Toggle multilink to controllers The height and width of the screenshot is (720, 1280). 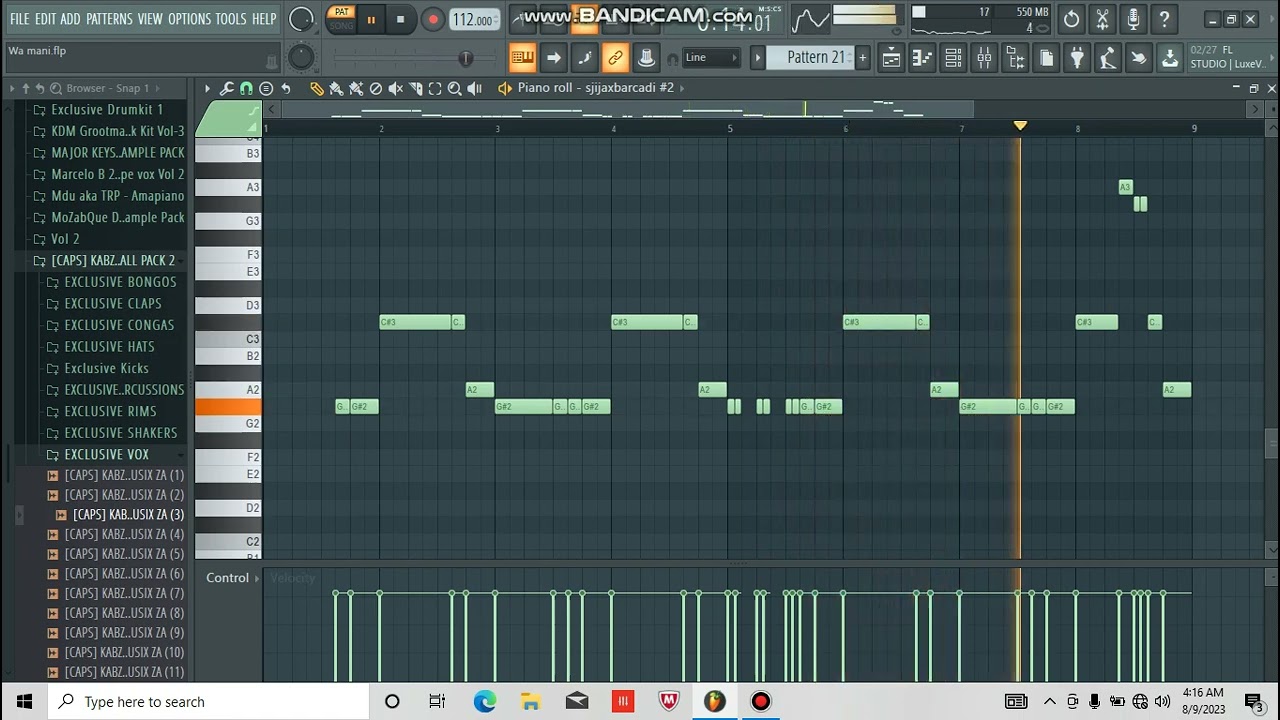click(646, 58)
